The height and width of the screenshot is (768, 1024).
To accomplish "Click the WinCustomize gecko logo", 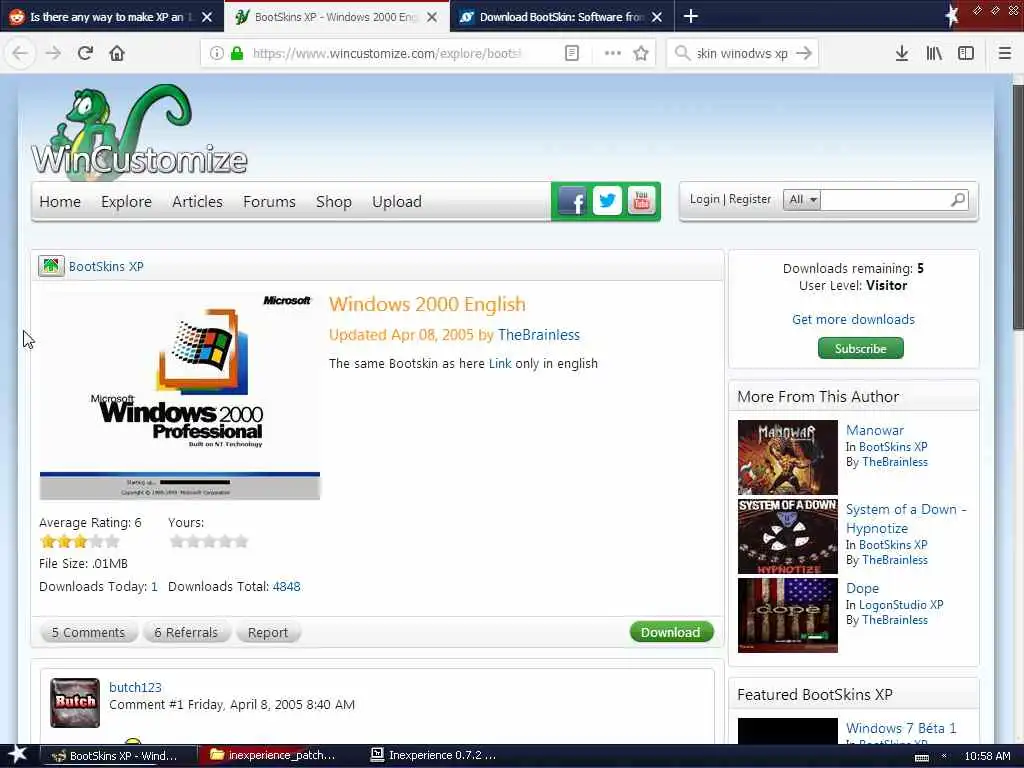I will (139, 131).
